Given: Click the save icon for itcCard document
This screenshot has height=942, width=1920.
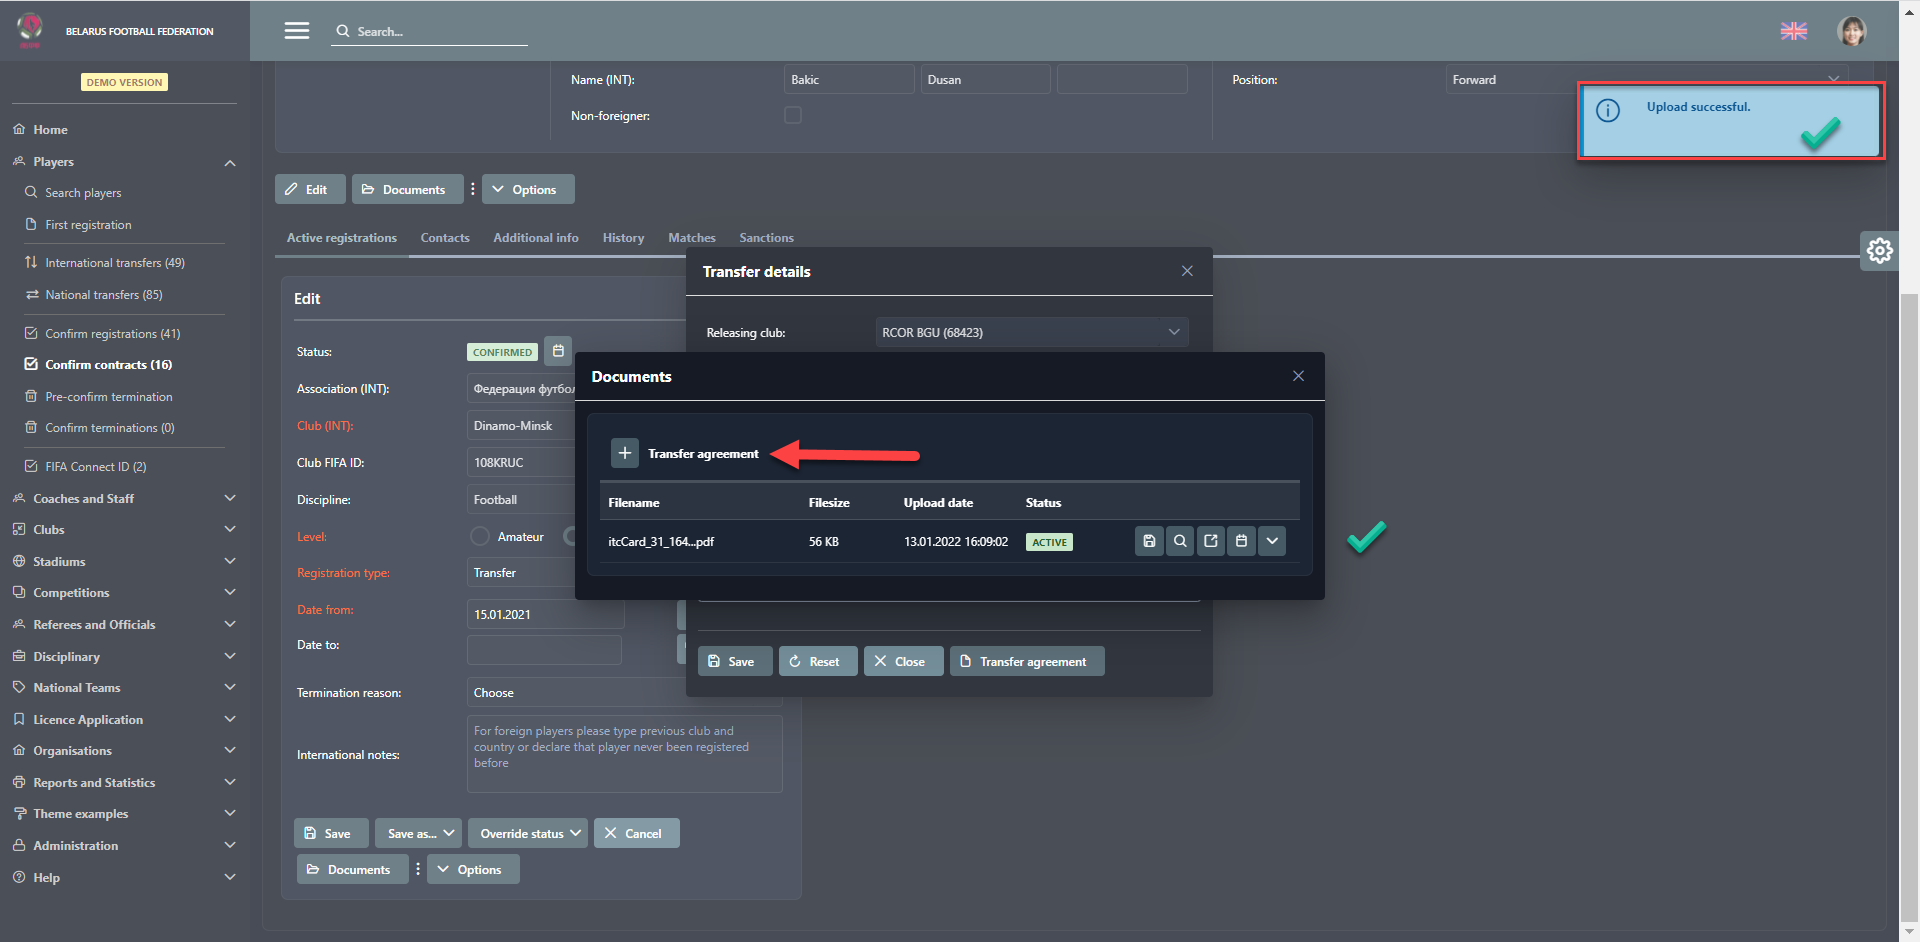Looking at the screenshot, I should (x=1149, y=541).
